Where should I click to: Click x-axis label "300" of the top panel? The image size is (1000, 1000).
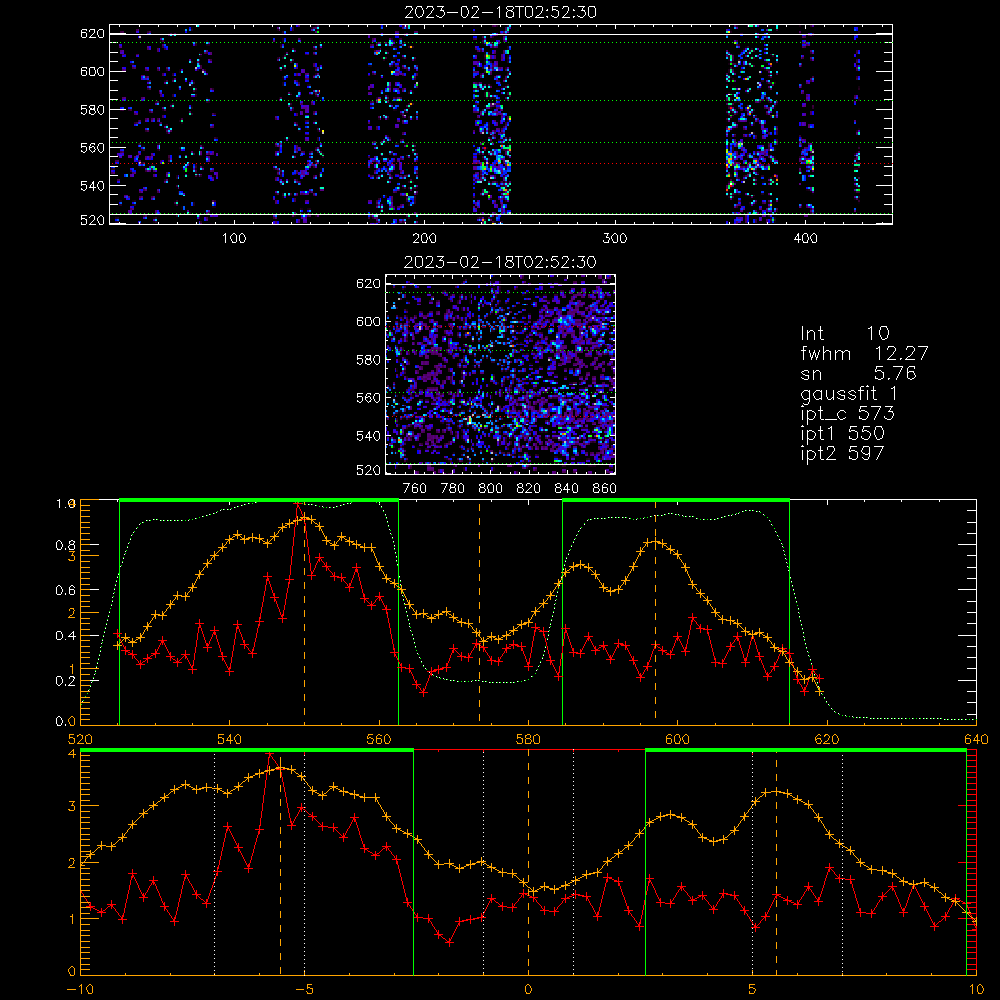615,239
